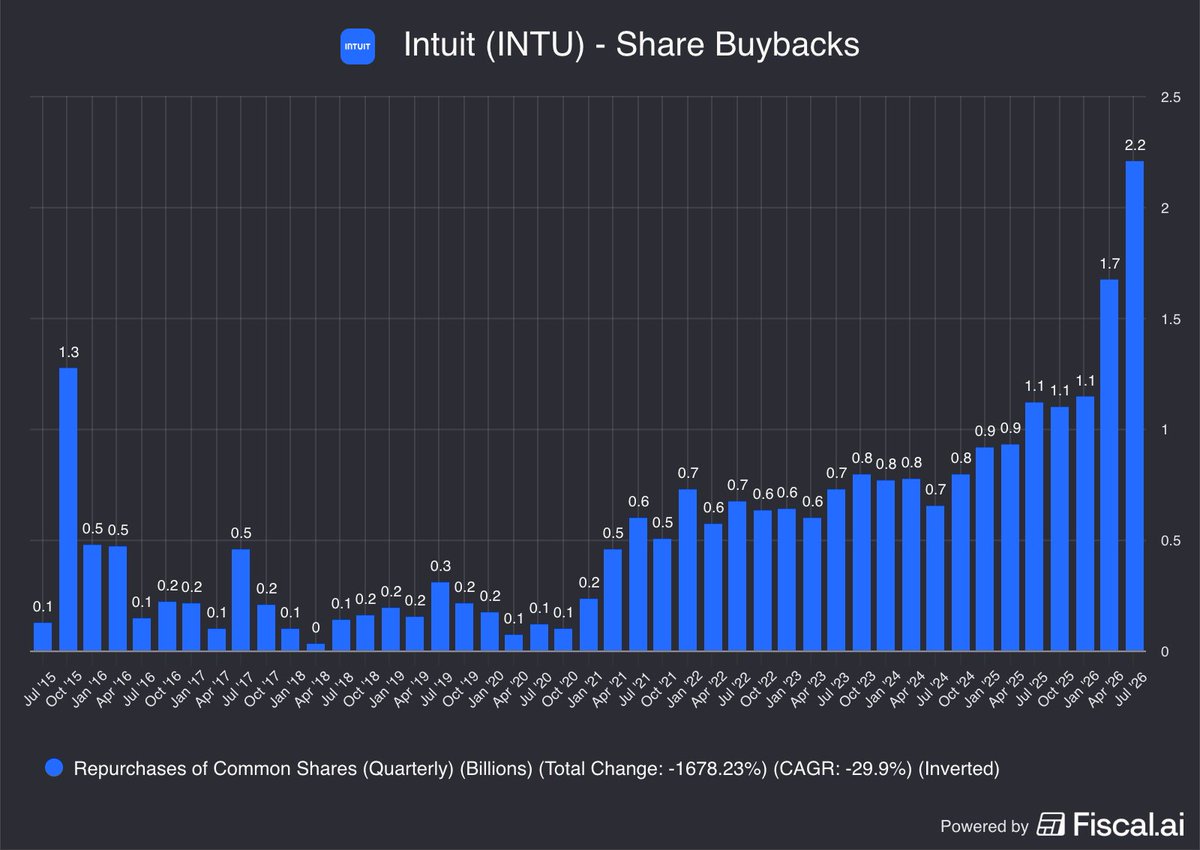Click the Jul '19 bar valued 0.3

point(439,616)
